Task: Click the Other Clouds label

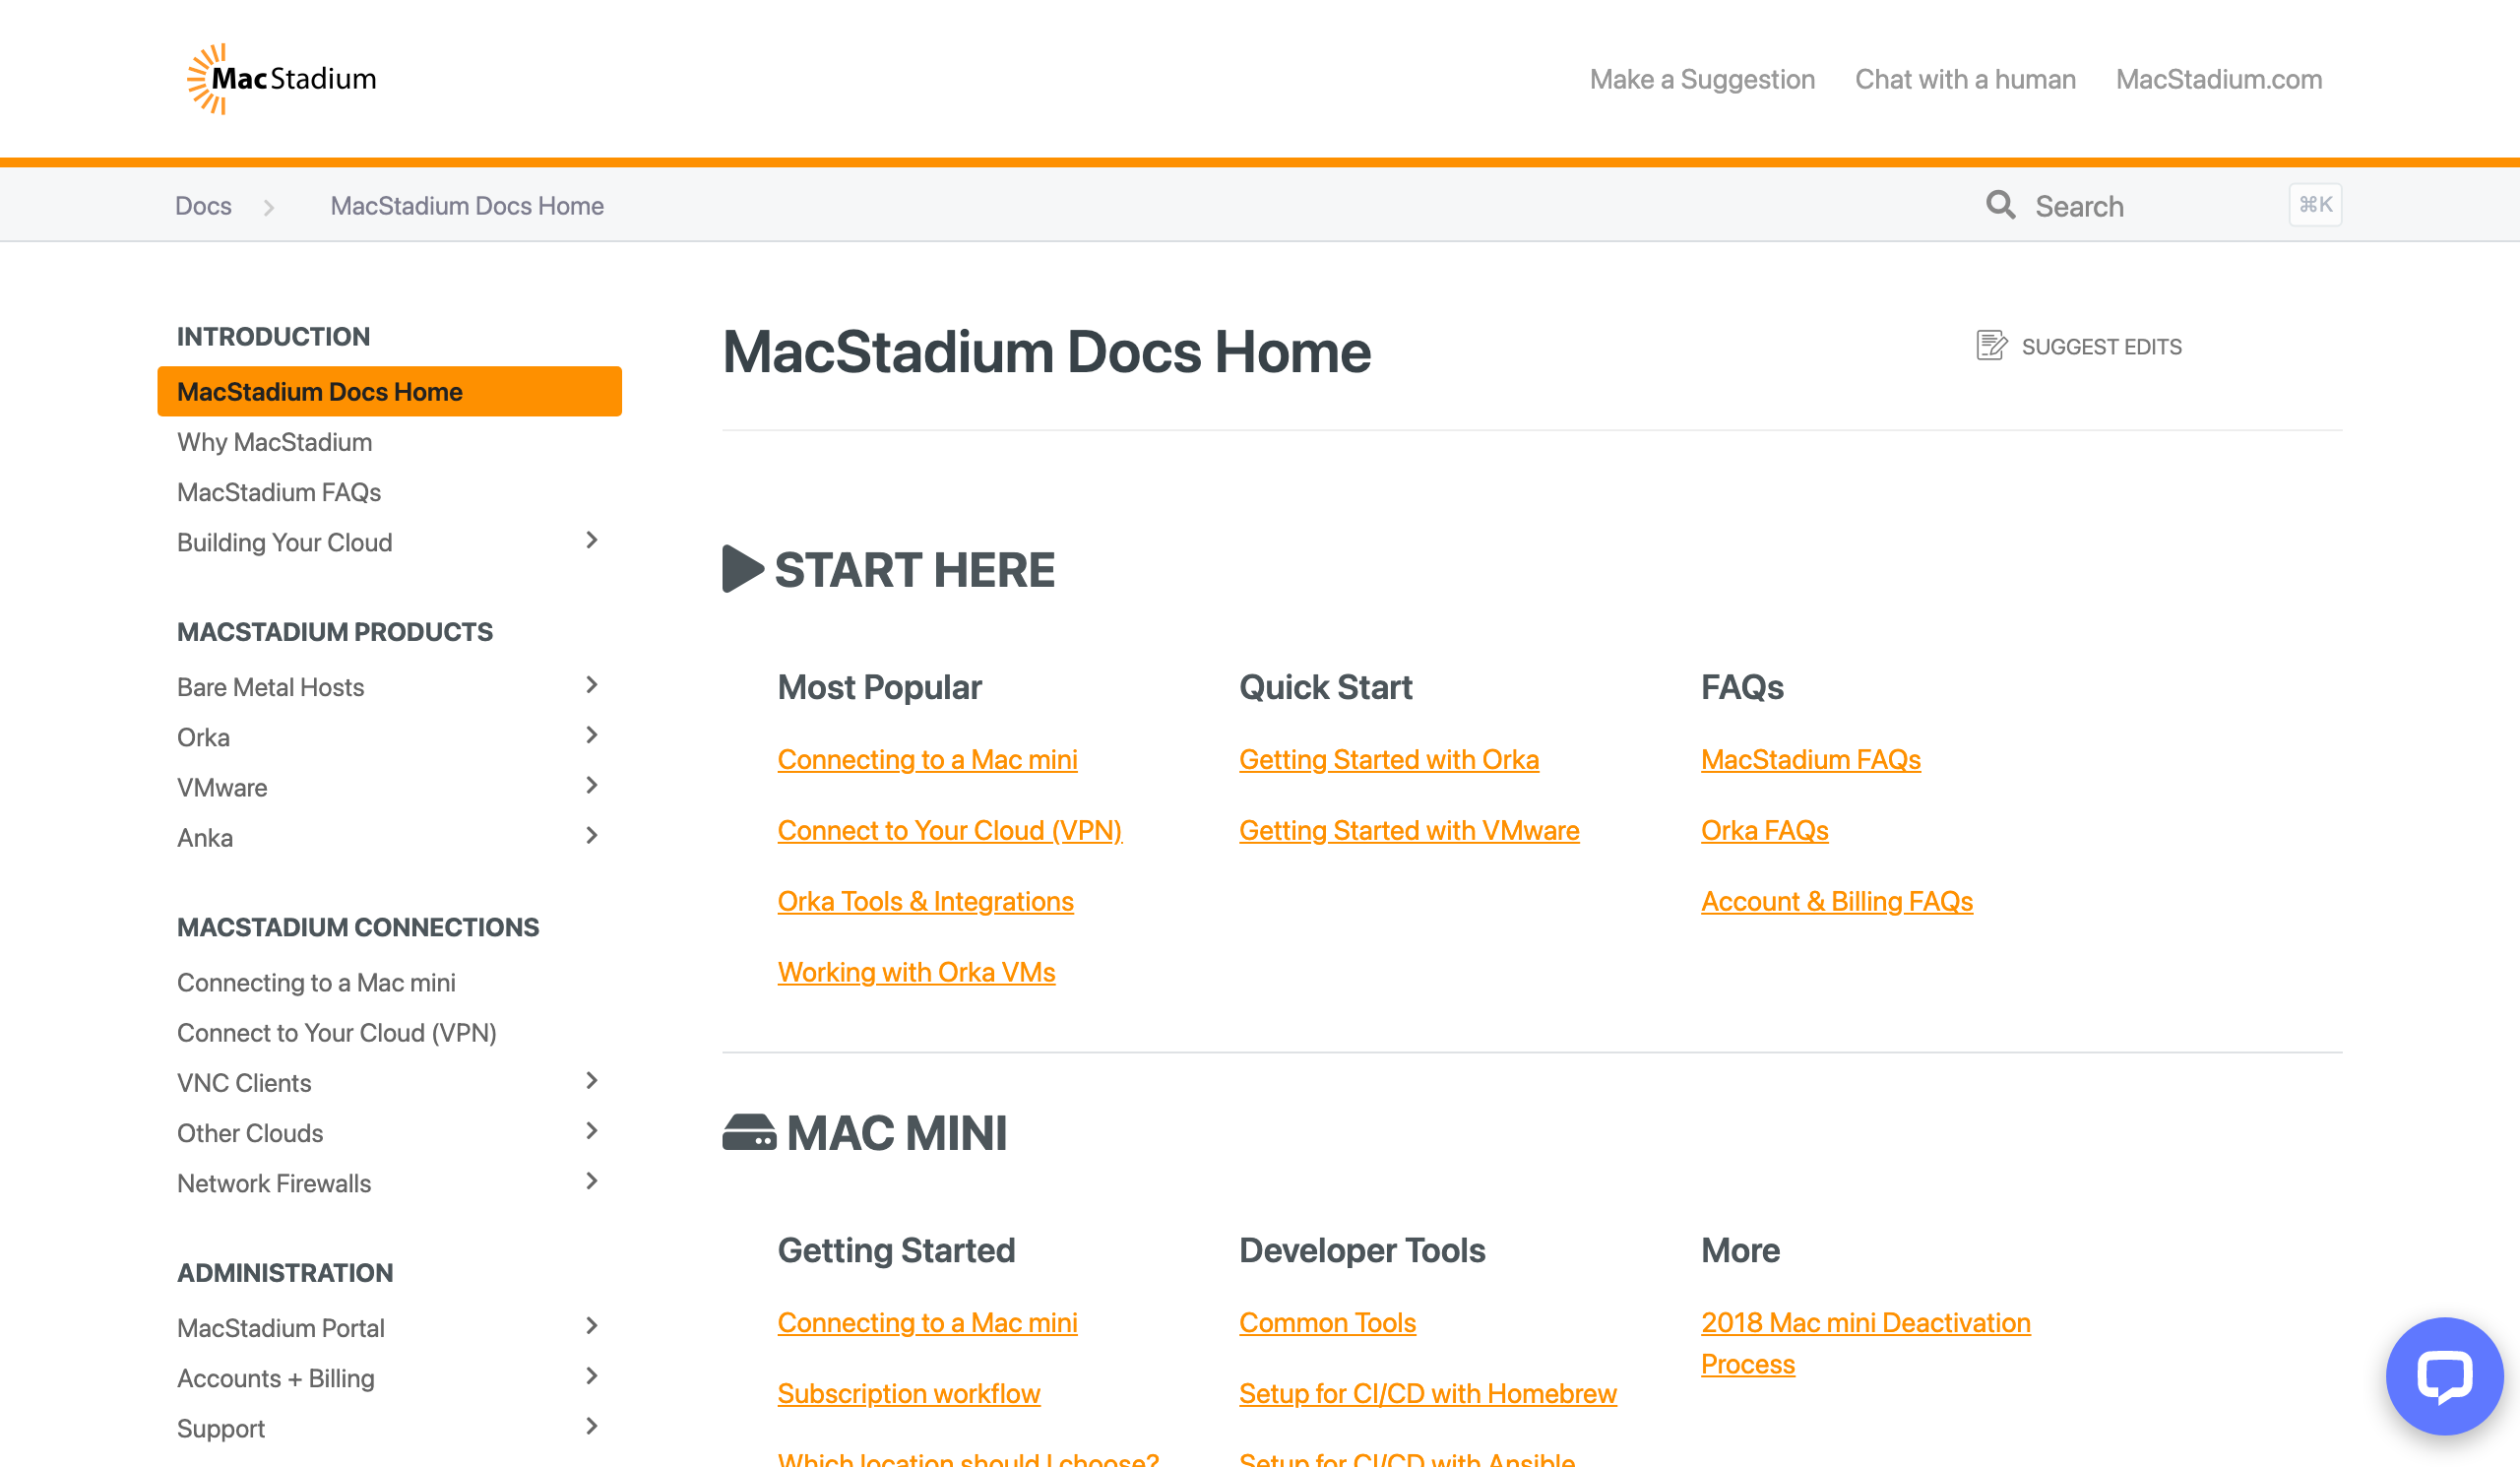Action: pyautogui.click(x=250, y=1132)
